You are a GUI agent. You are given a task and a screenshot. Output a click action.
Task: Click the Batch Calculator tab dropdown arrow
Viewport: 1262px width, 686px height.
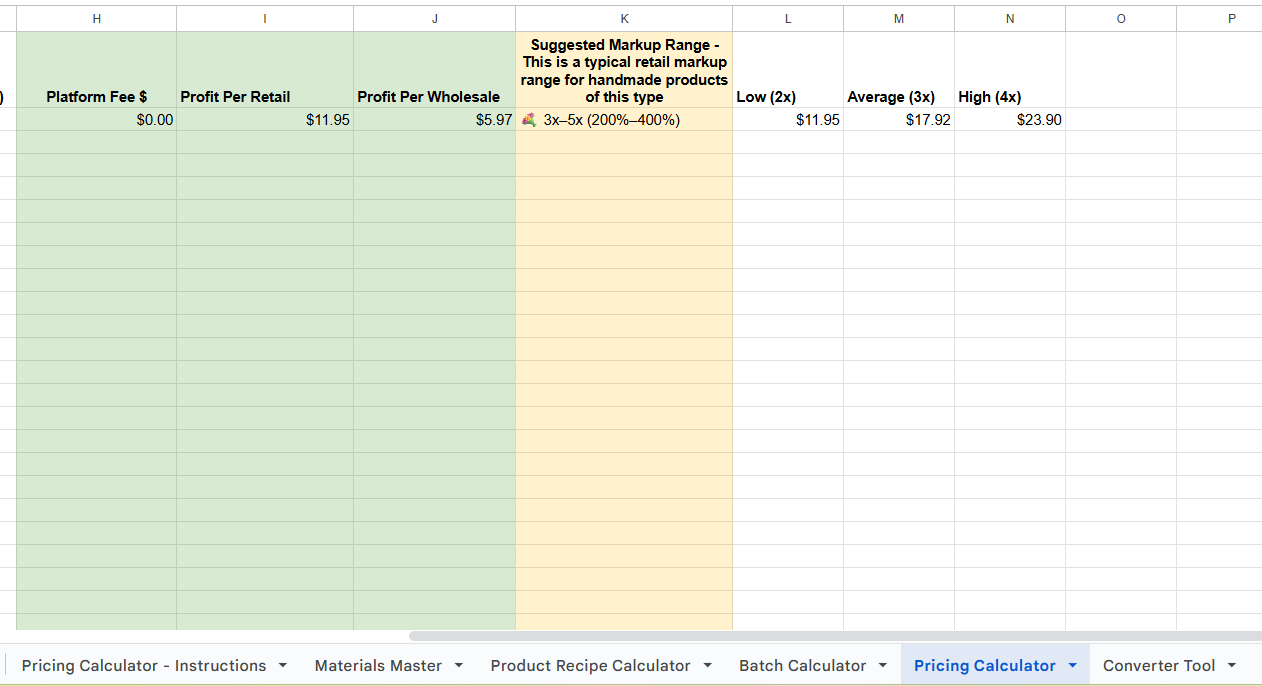[883, 666]
